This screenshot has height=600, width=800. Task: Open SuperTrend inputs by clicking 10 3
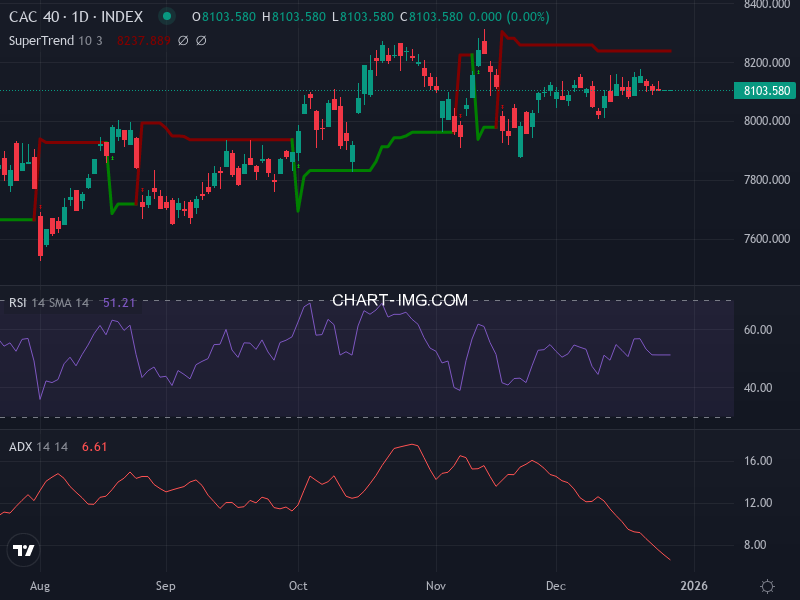pyautogui.click(x=89, y=40)
